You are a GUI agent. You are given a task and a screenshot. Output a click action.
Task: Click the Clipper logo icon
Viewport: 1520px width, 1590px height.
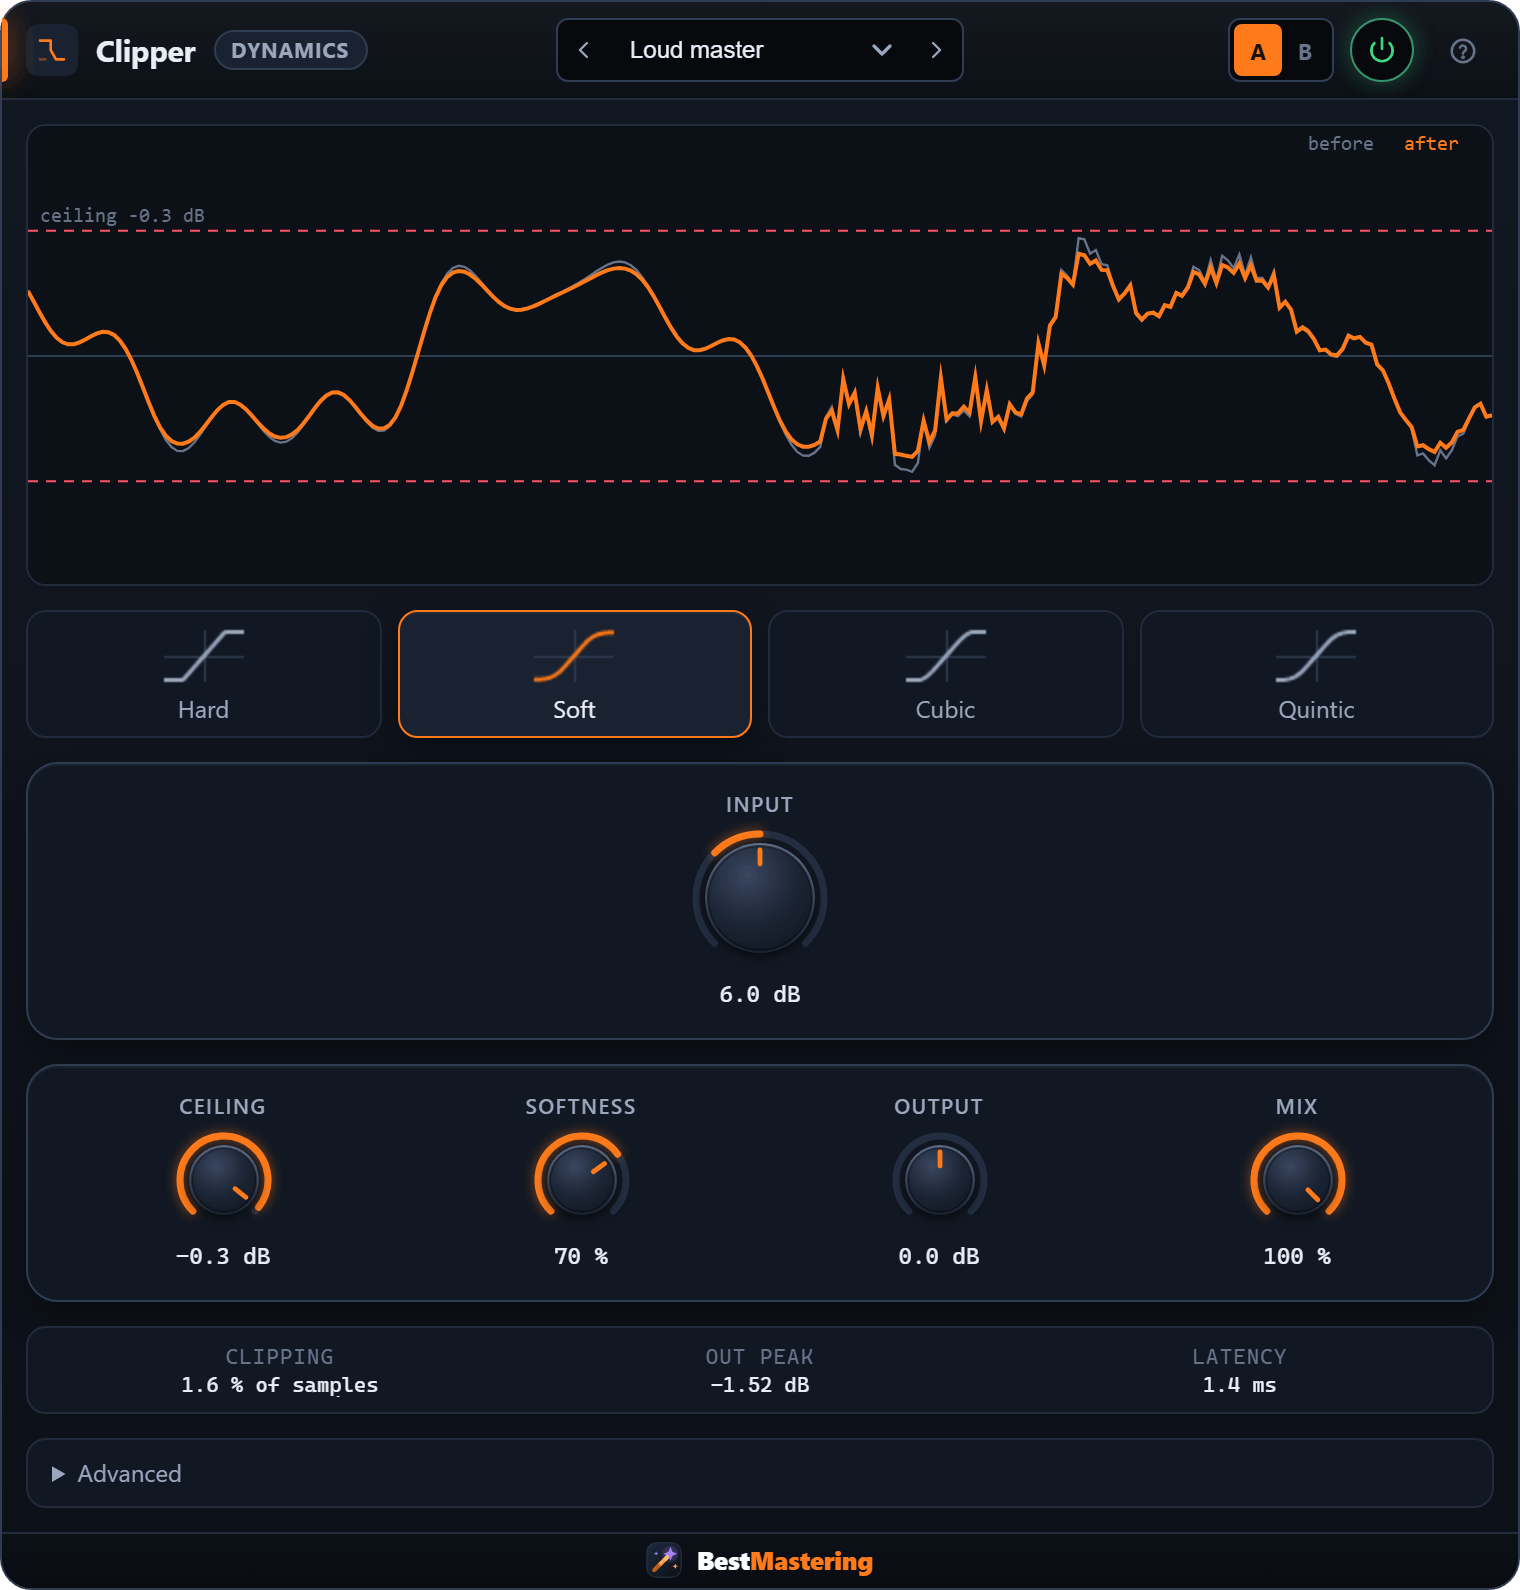pos(52,50)
